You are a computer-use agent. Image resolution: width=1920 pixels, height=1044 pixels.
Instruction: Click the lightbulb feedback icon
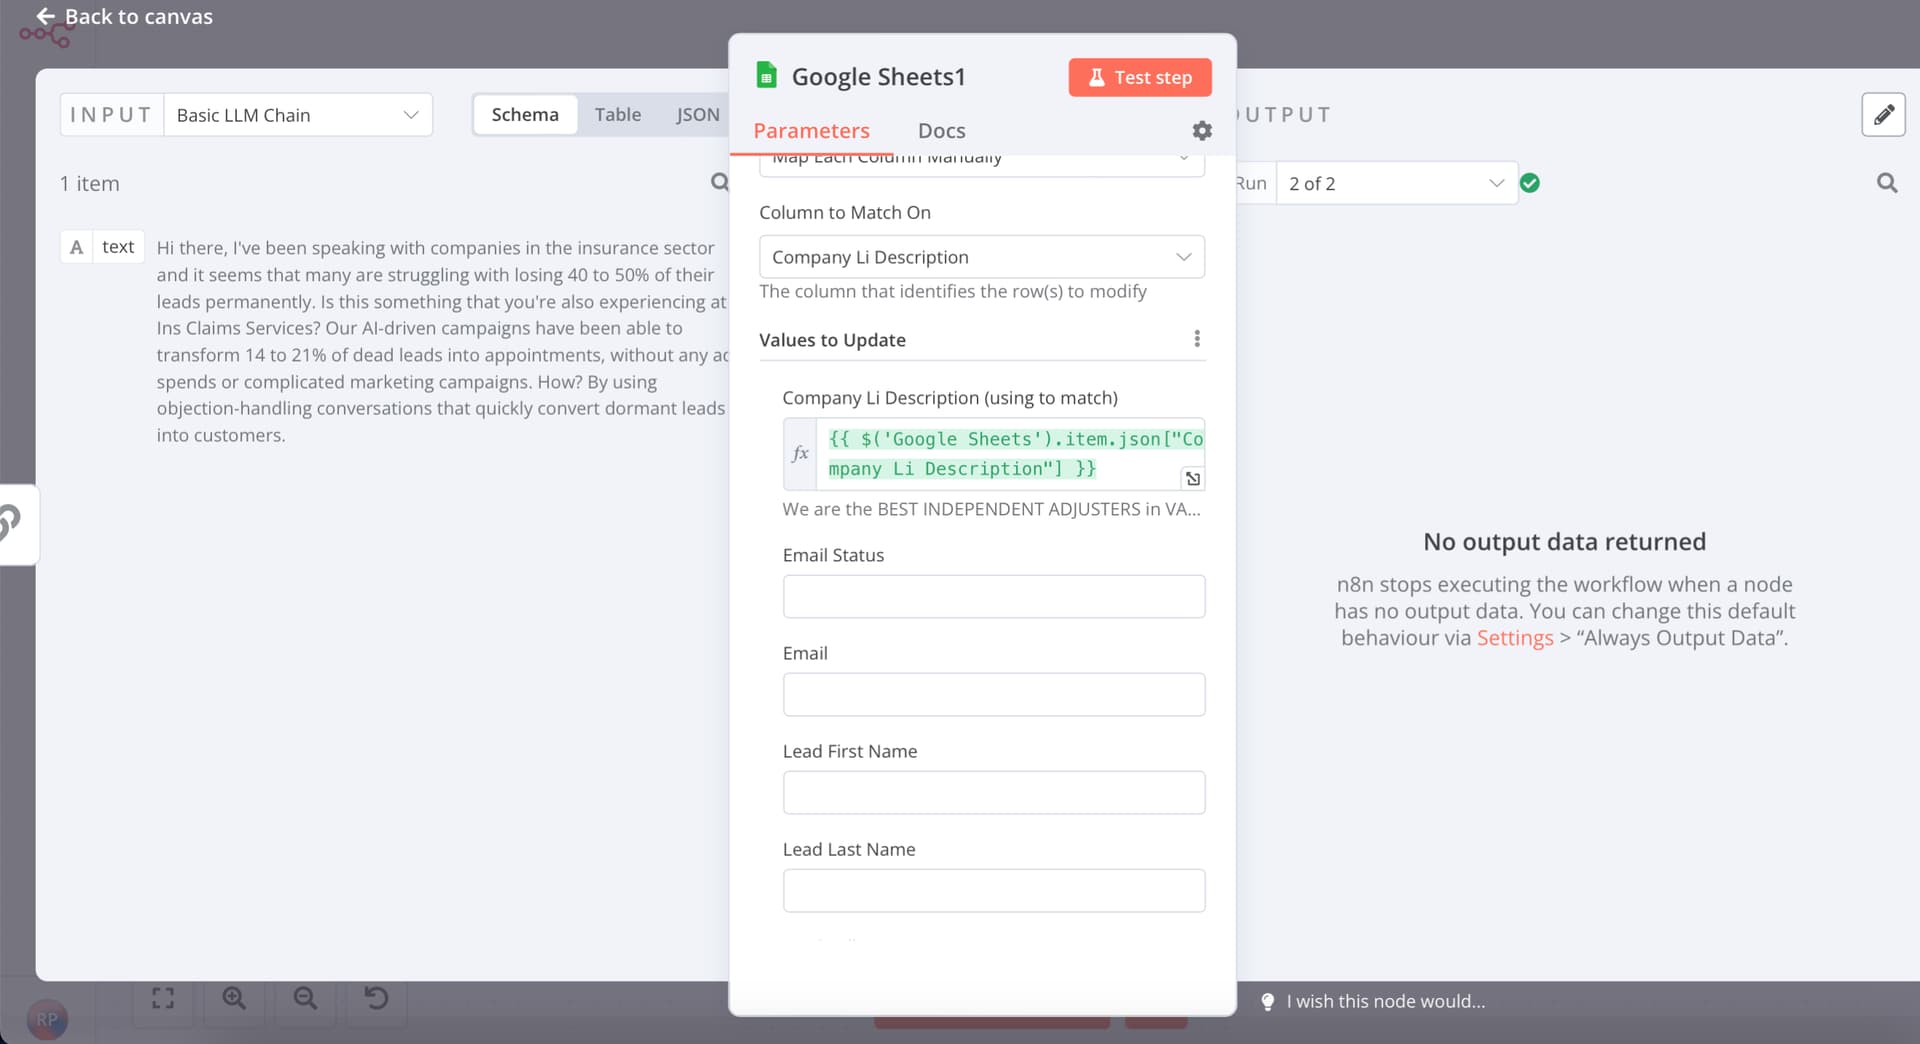point(1267,1001)
